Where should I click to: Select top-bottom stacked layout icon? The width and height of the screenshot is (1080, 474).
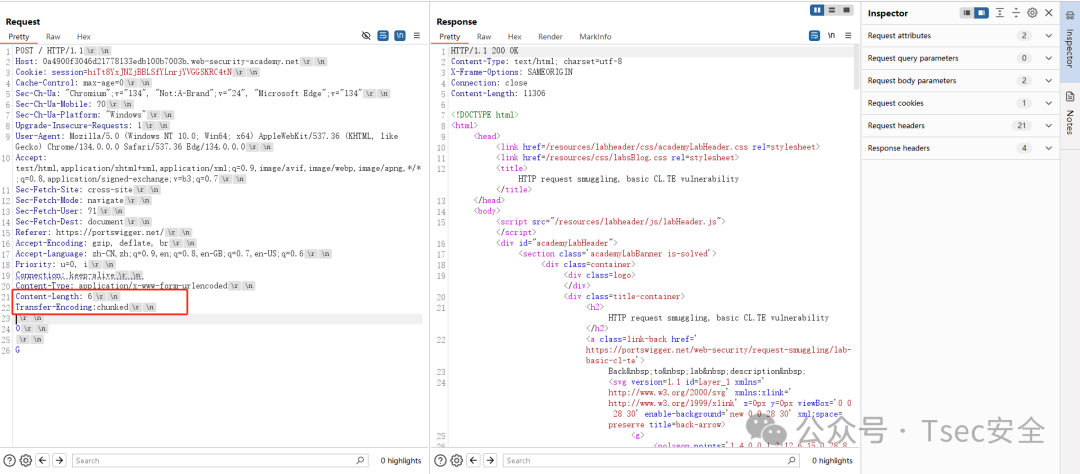(832, 10)
